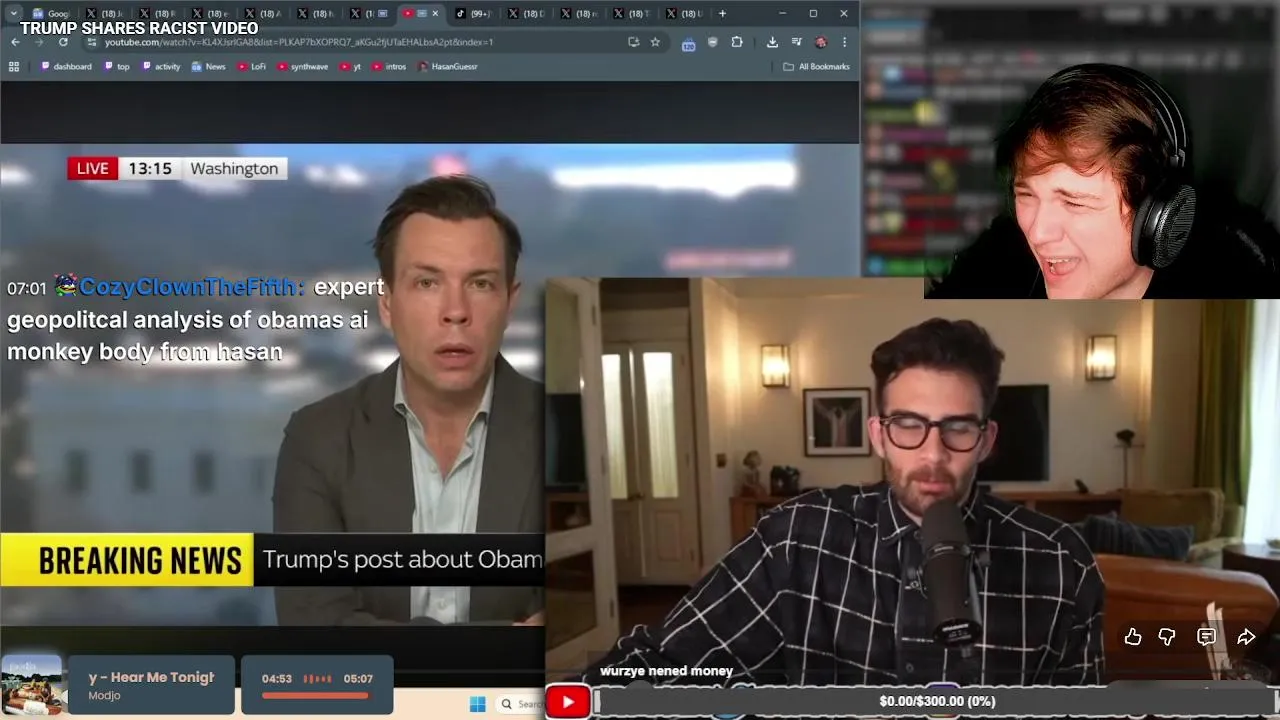Expand the All Bookmarks folder
1280x720 pixels.
816,66
